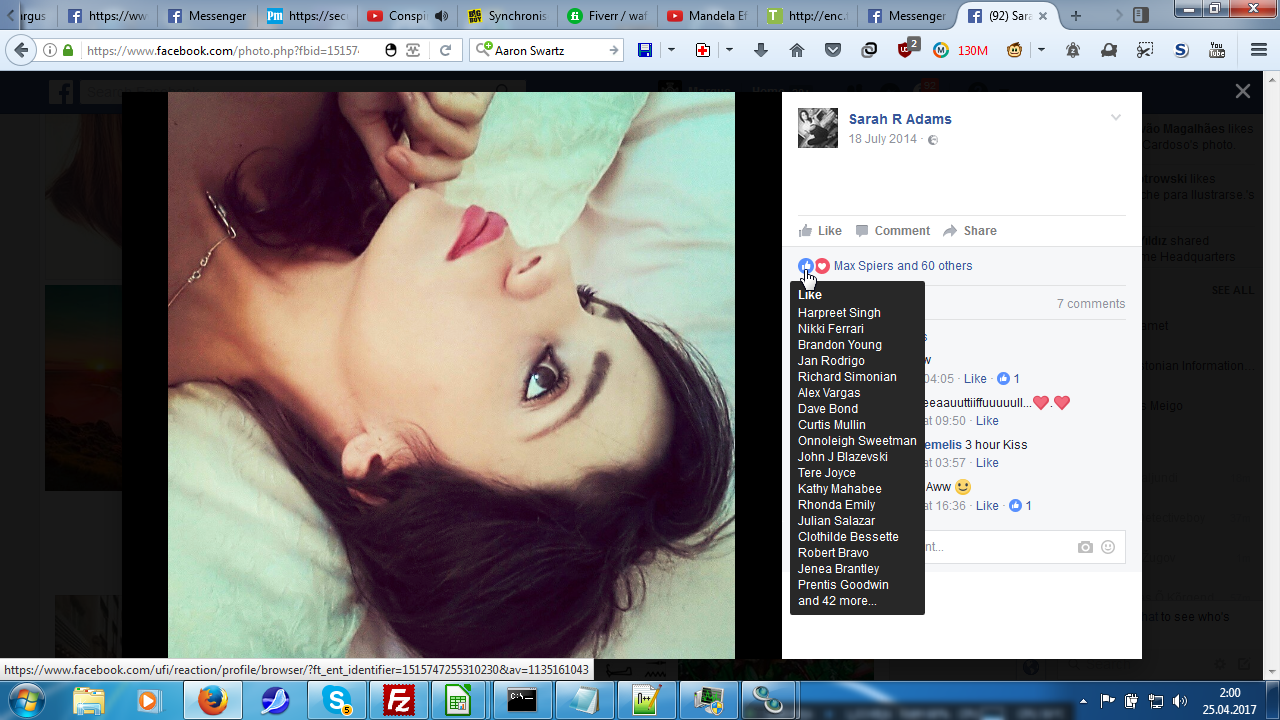Open the emoji picker in comment box

point(1108,547)
